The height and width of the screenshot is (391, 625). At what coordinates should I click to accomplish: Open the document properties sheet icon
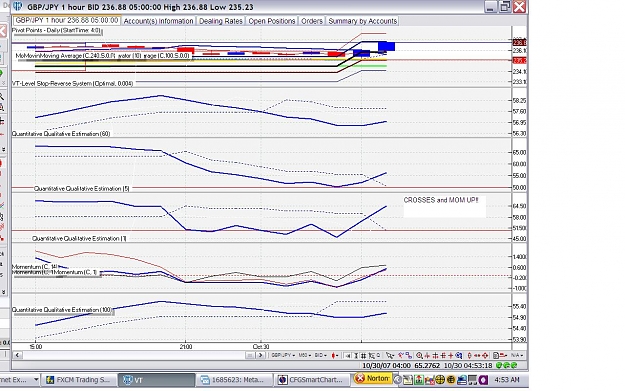[x=496, y=356]
